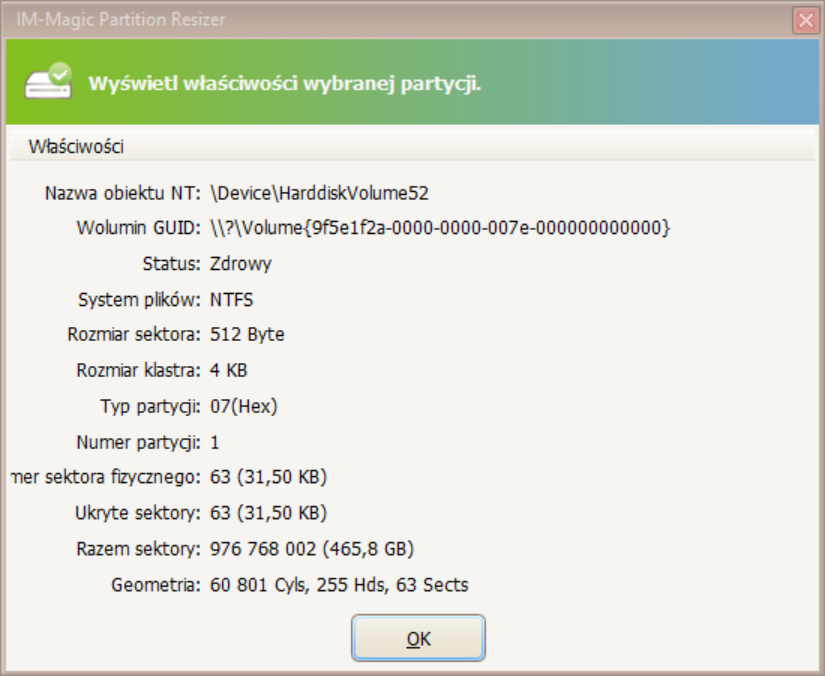Click the Numer partycji value 1

click(x=214, y=442)
